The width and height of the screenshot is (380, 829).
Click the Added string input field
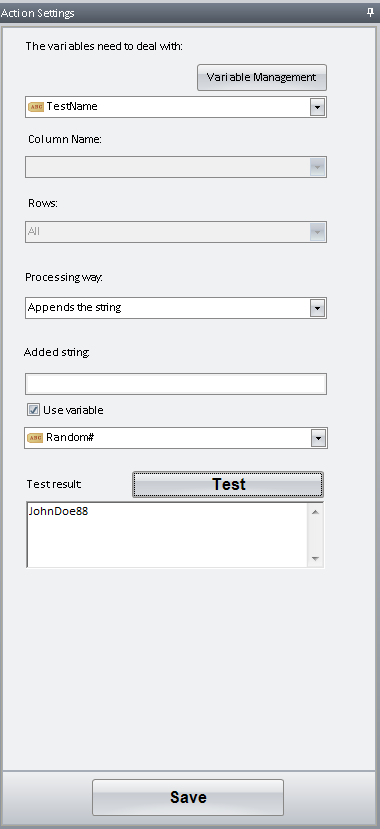pyautogui.click(x=175, y=384)
